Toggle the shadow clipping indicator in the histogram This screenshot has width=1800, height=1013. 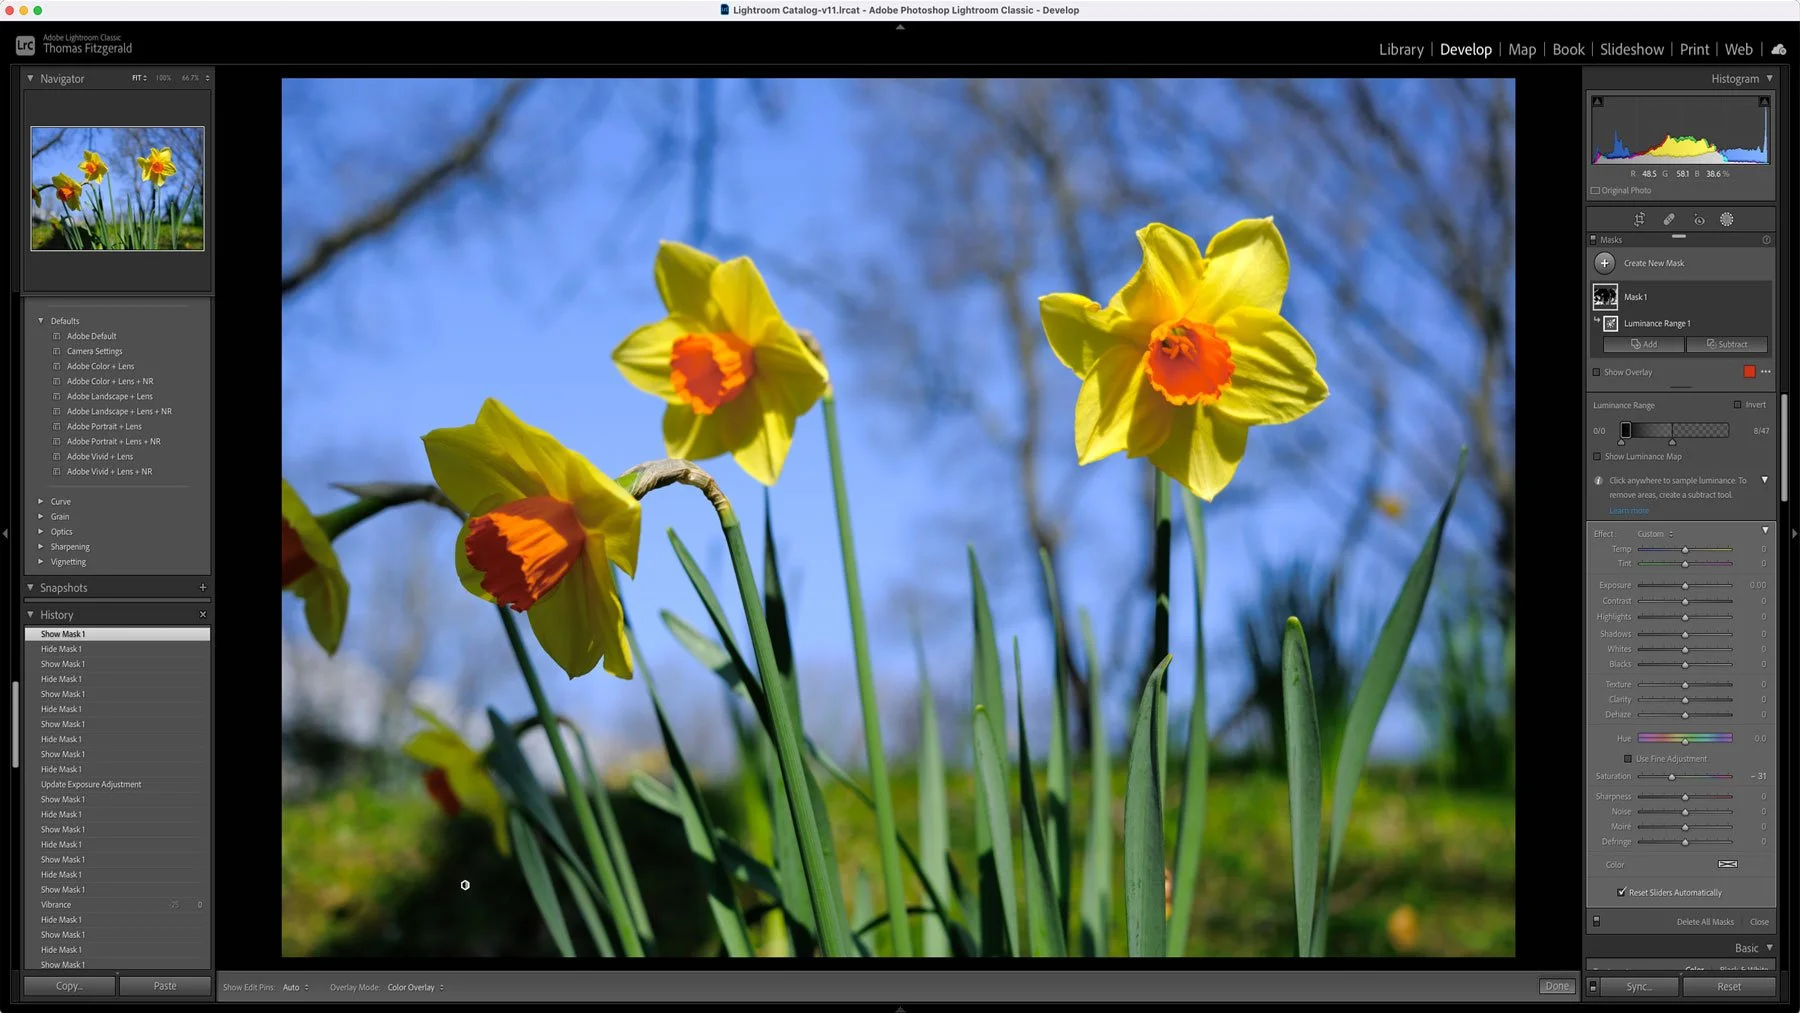point(1598,102)
